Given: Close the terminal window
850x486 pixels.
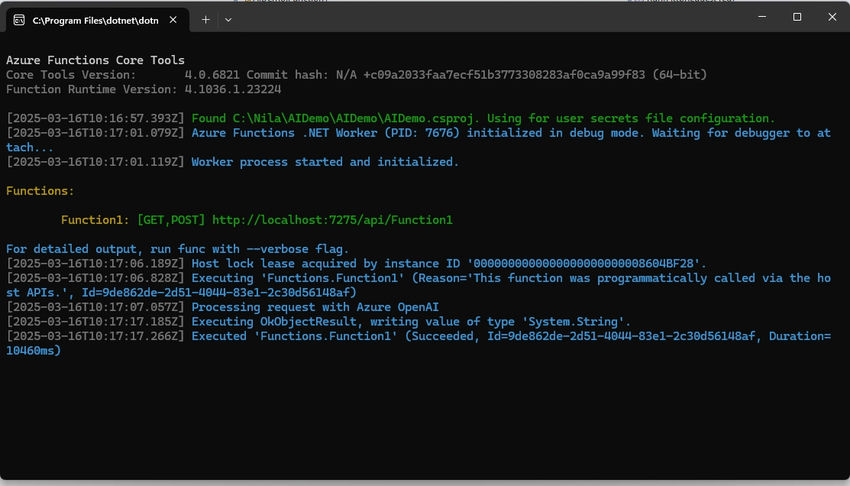Looking at the screenshot, I should (x=832, y=17).
